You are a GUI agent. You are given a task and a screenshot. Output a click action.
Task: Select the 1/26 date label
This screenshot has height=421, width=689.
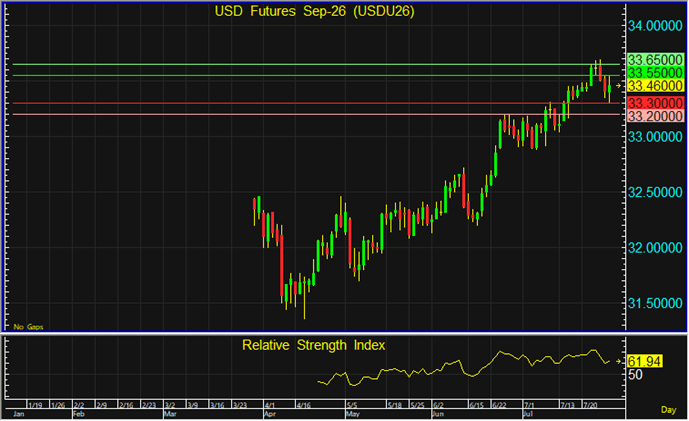point(58,405)
